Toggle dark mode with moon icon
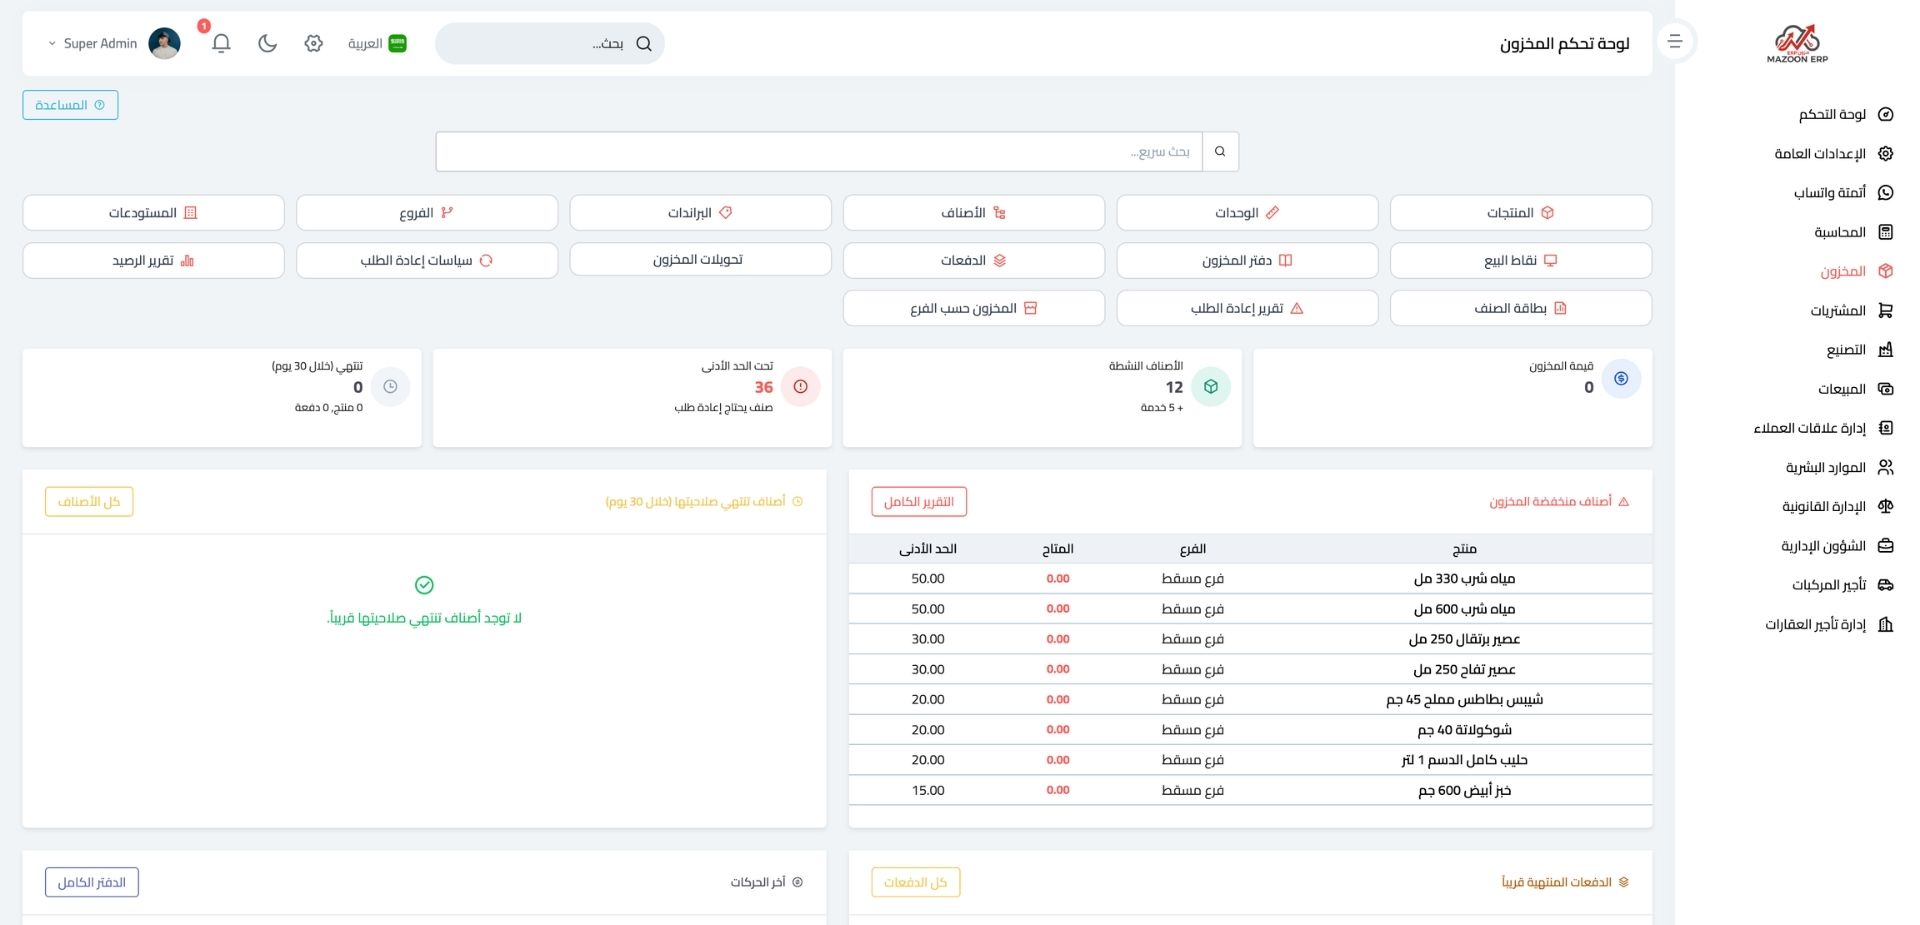Screen dimensions: 1920x925 click(267, 43)
